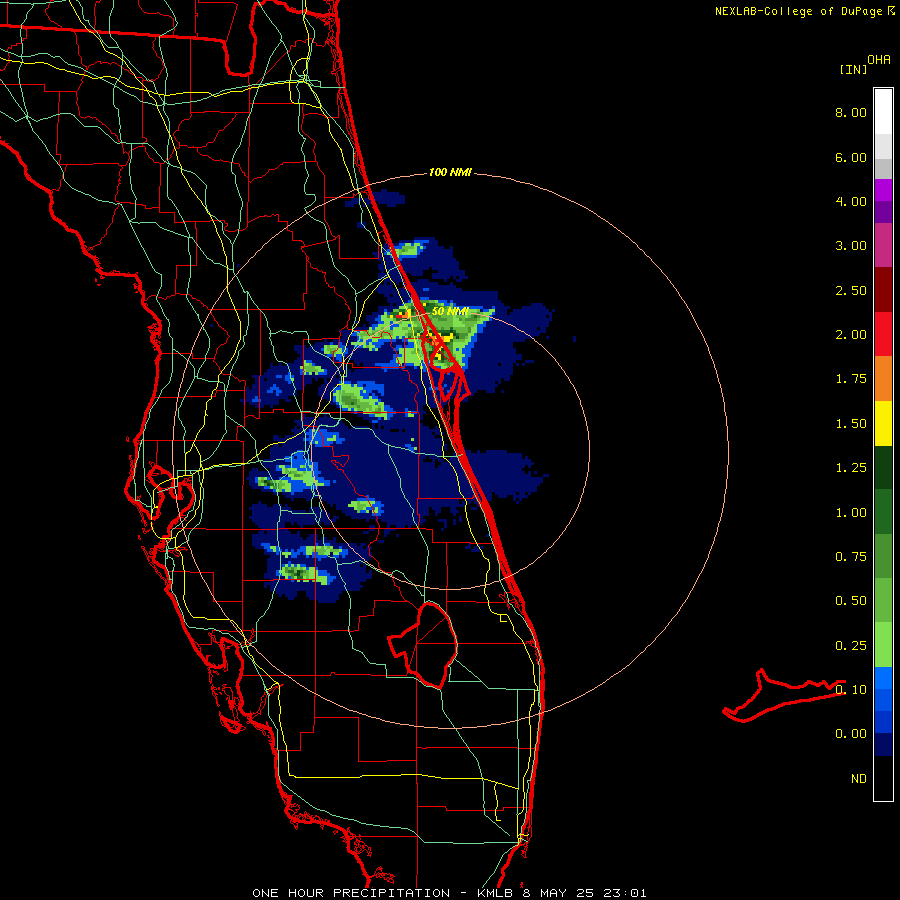
Task: Select the maroon swatch beside 2.50
Action: pos(883,290)
